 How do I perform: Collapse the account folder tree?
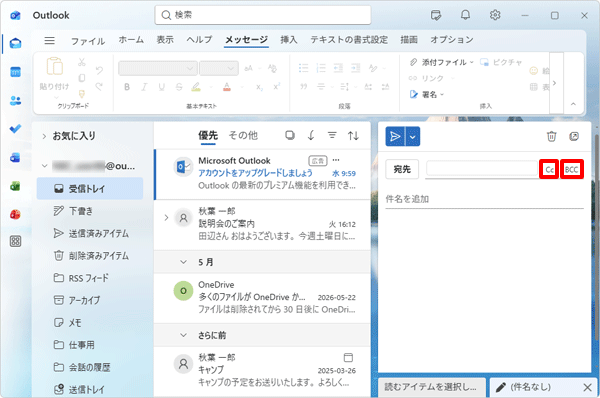click(x=44, y=166)
